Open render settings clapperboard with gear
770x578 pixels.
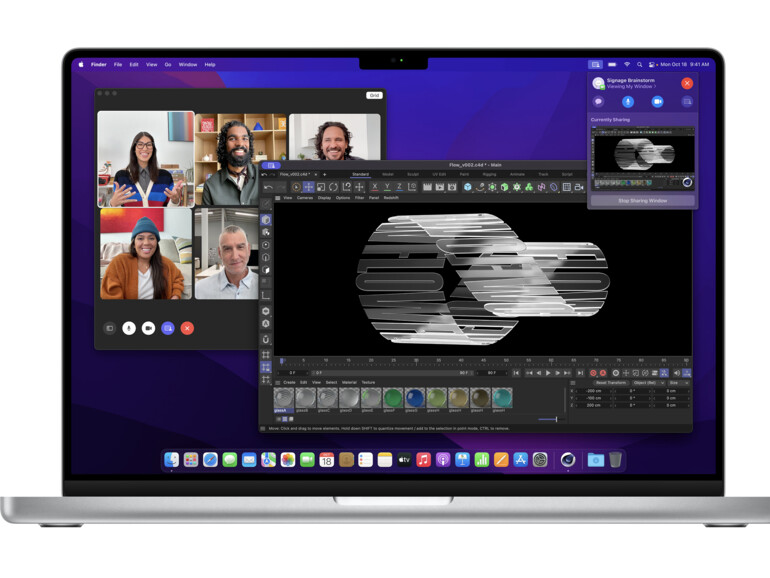coord(452,187)
